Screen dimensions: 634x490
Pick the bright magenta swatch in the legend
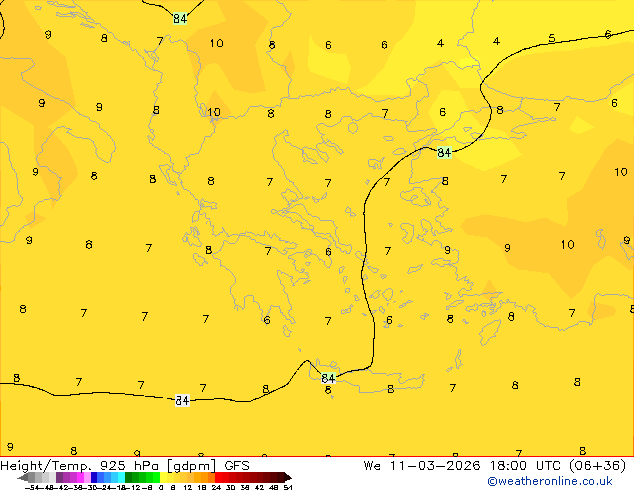tap(80, 478)
